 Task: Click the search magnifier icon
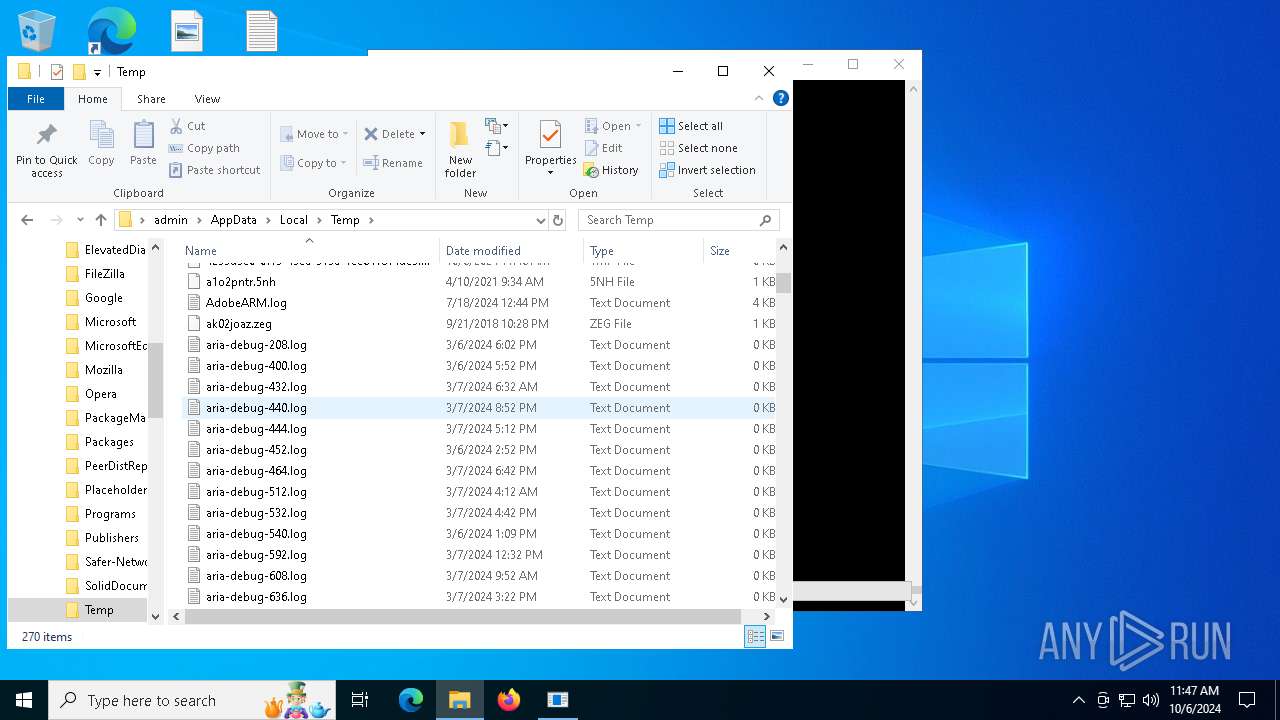pyautogui.click(x=765, y=220)
